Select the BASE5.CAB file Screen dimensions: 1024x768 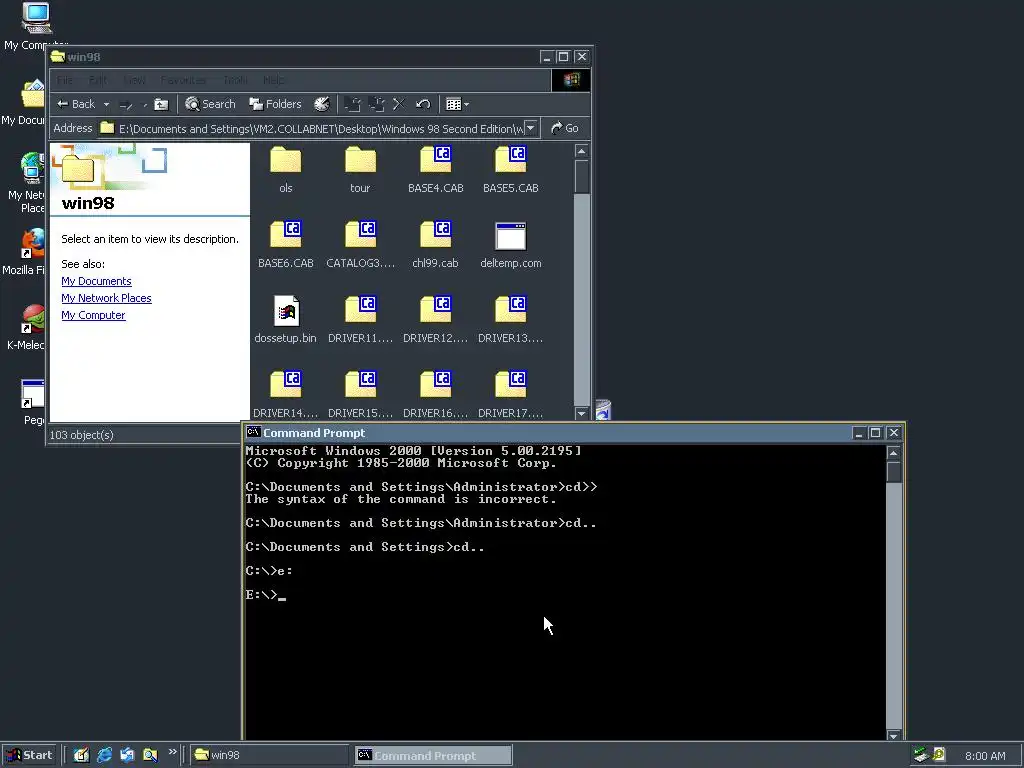(511, 169)
